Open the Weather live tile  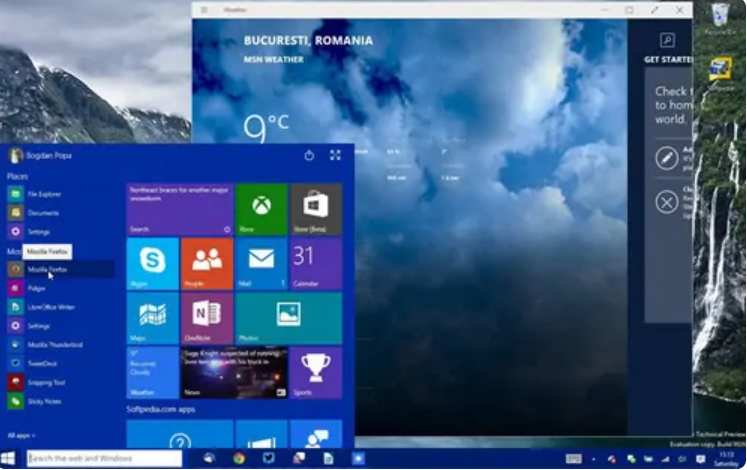point(153,372)
